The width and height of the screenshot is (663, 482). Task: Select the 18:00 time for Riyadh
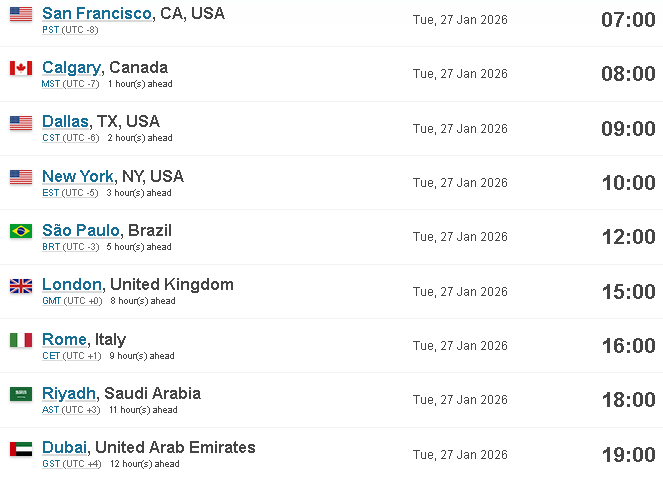coord(629,400)
